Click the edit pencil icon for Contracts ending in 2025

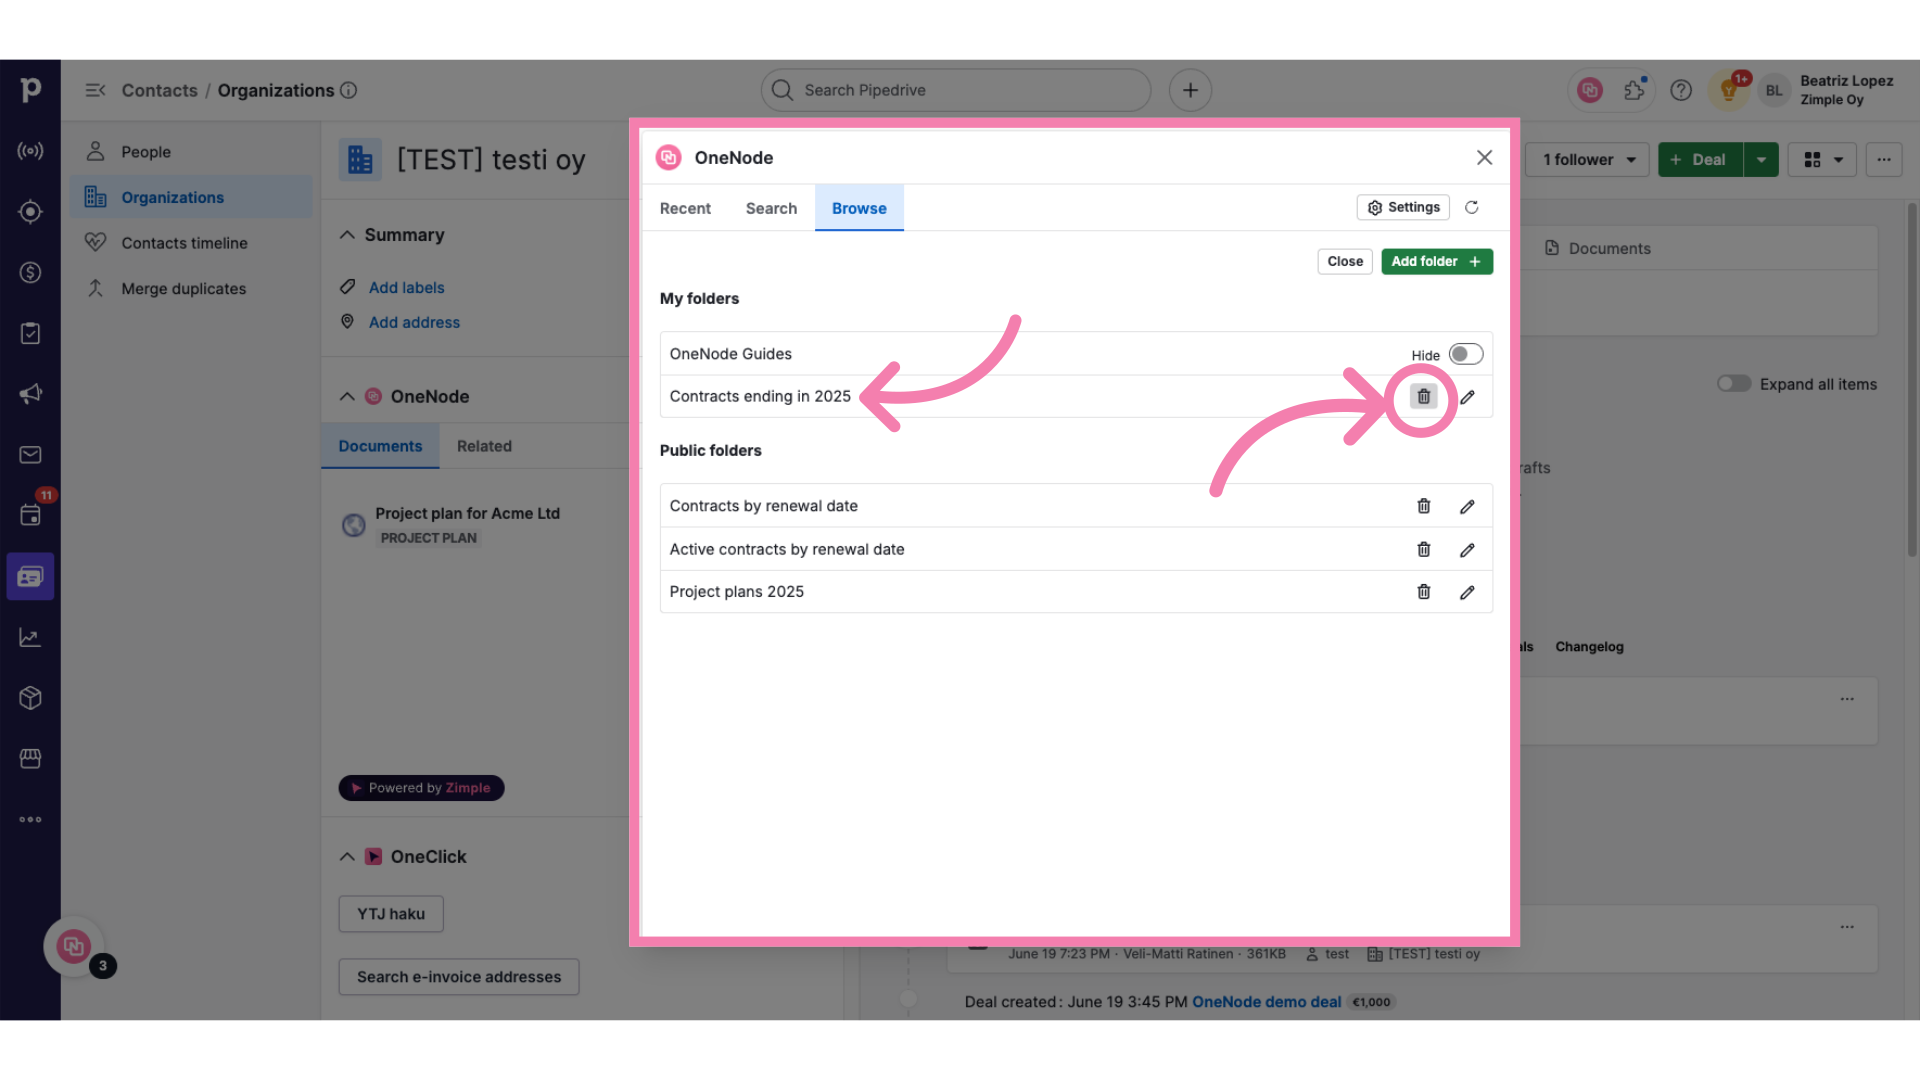(1466, 396)
